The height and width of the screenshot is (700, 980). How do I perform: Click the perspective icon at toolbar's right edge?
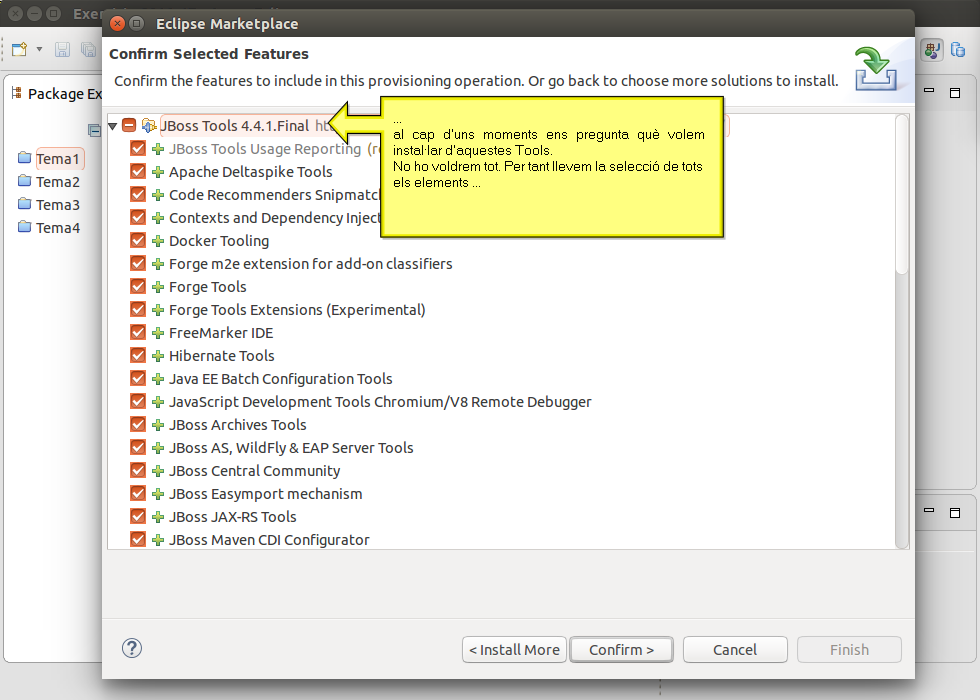tap(958, 49)
